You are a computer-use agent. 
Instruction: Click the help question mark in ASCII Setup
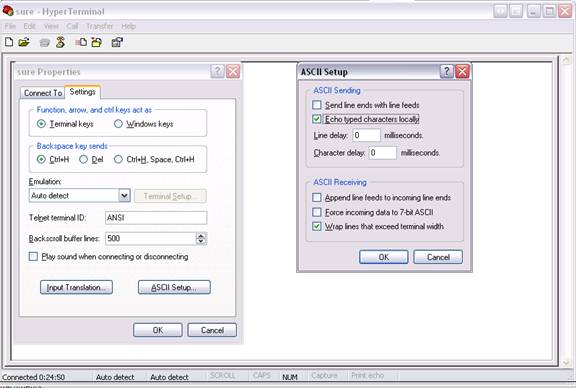point(446,71)
